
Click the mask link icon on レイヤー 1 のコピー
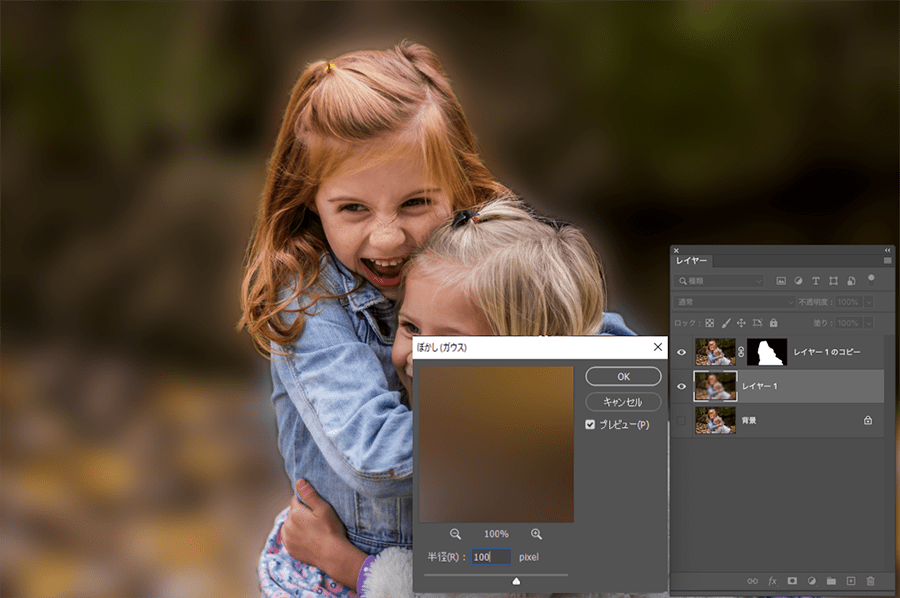pyautogui.click(x=741, y=352)
